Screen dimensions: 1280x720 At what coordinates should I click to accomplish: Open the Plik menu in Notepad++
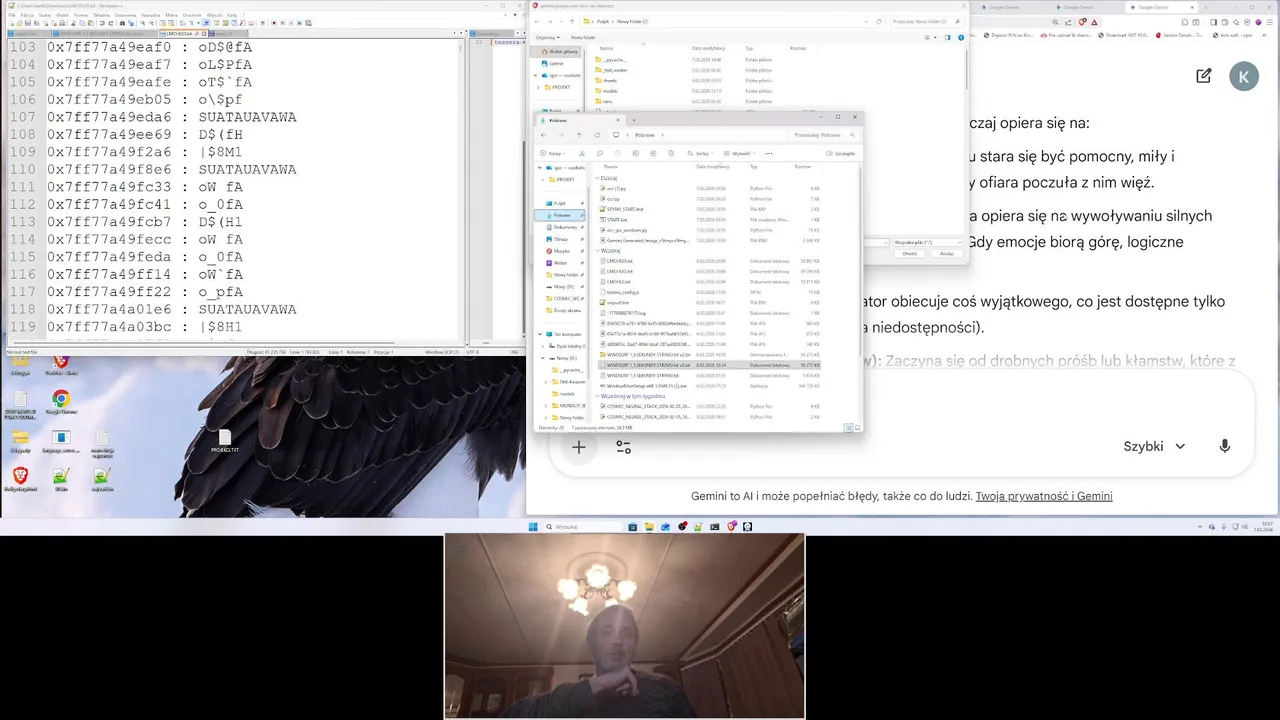pyautogui.click(x=12, y=15)
